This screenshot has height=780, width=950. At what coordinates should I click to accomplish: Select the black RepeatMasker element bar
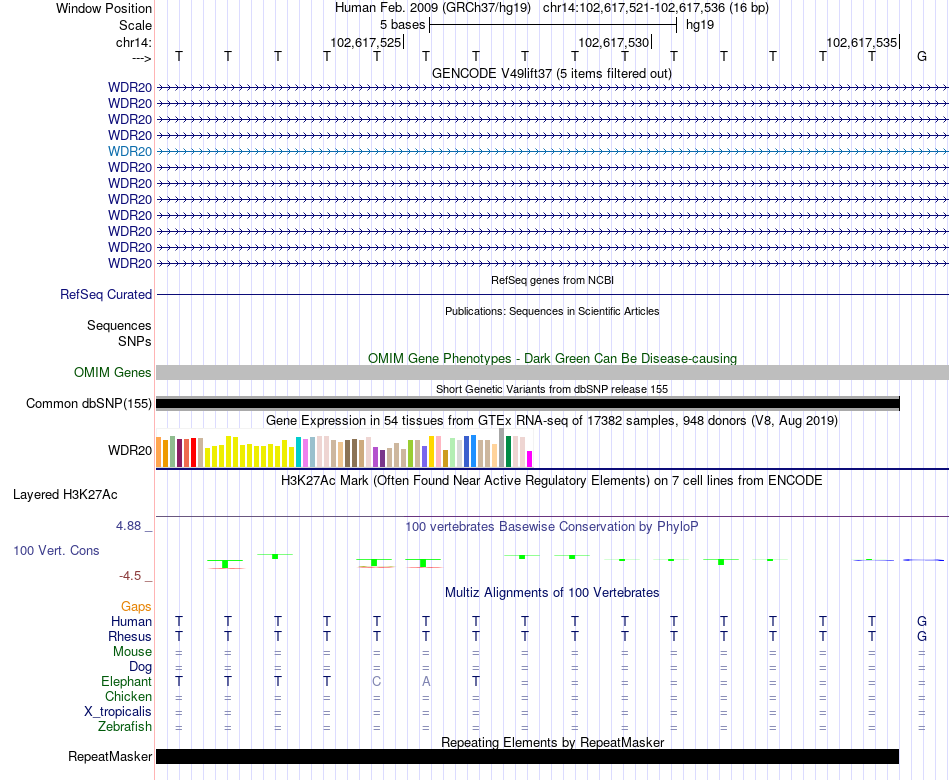527,756
